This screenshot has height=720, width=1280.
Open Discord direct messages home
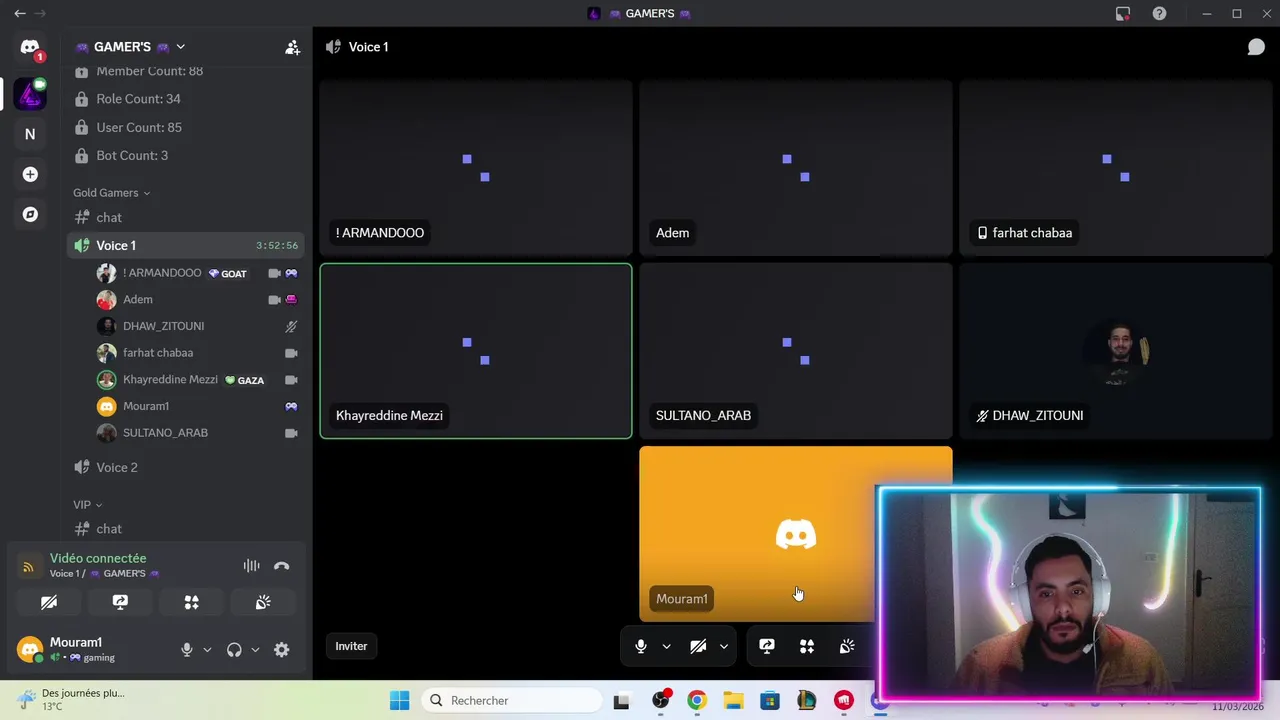[x=30, y=48]
